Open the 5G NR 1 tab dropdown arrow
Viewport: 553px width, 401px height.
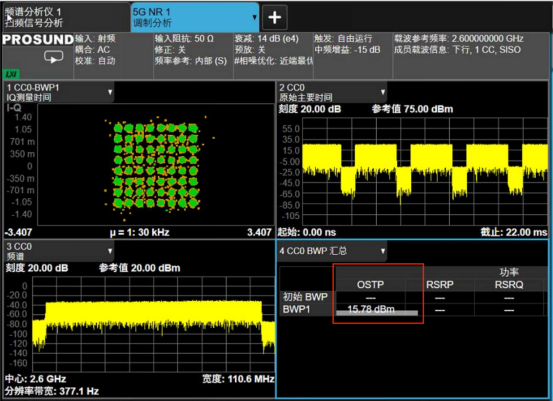(x=255, y=17)
